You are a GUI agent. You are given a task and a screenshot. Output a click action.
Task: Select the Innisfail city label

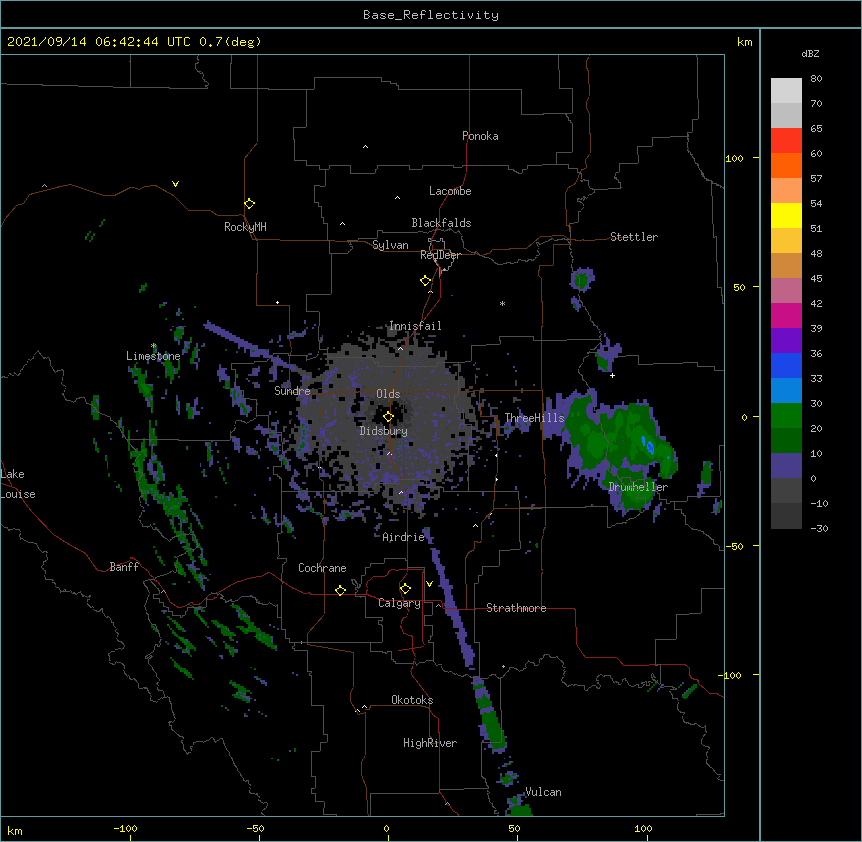pyautogui.click(x=415, y=326)
